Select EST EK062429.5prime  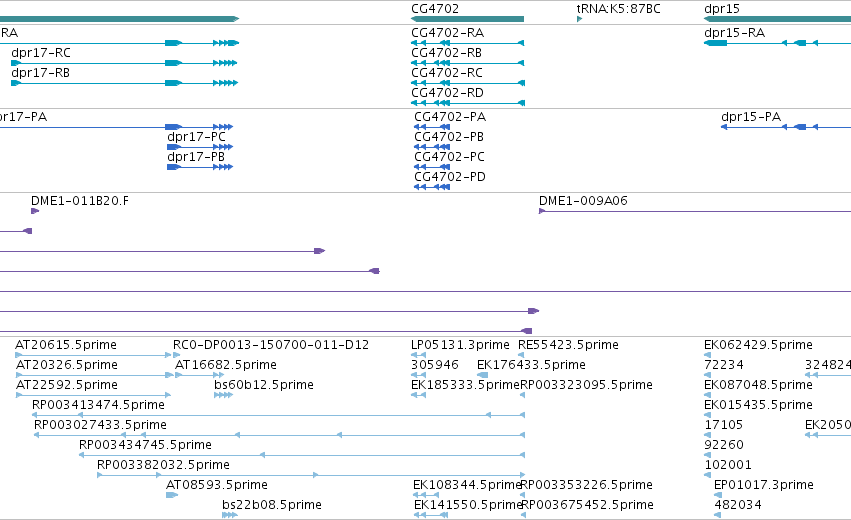(x=758, y=345)
